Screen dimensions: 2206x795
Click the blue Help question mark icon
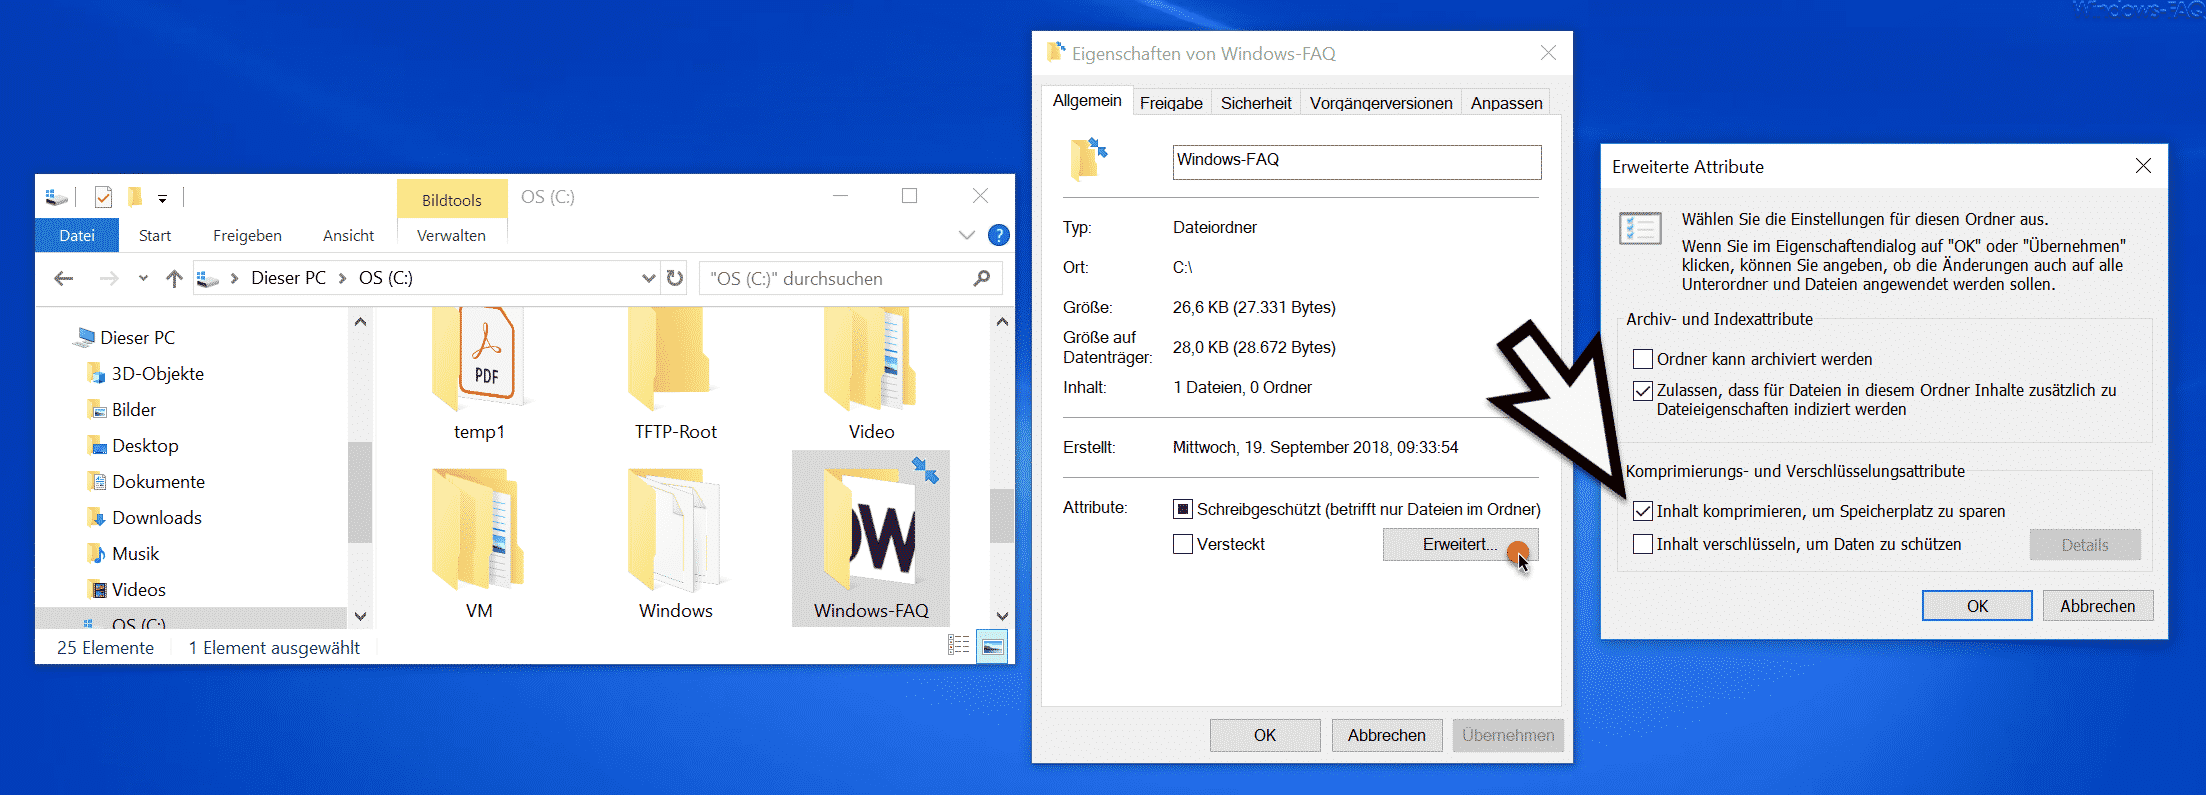point(998,235)
